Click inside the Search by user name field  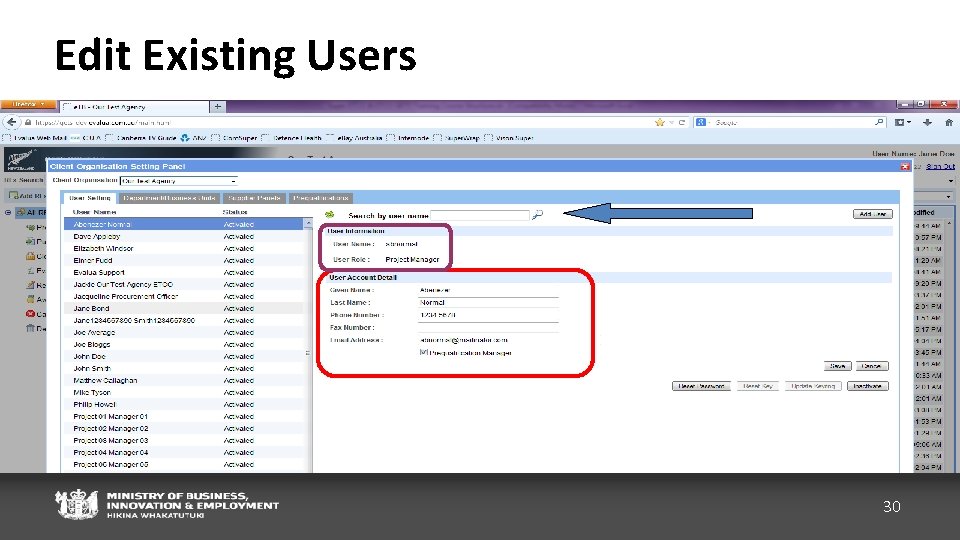click(479, 215)
